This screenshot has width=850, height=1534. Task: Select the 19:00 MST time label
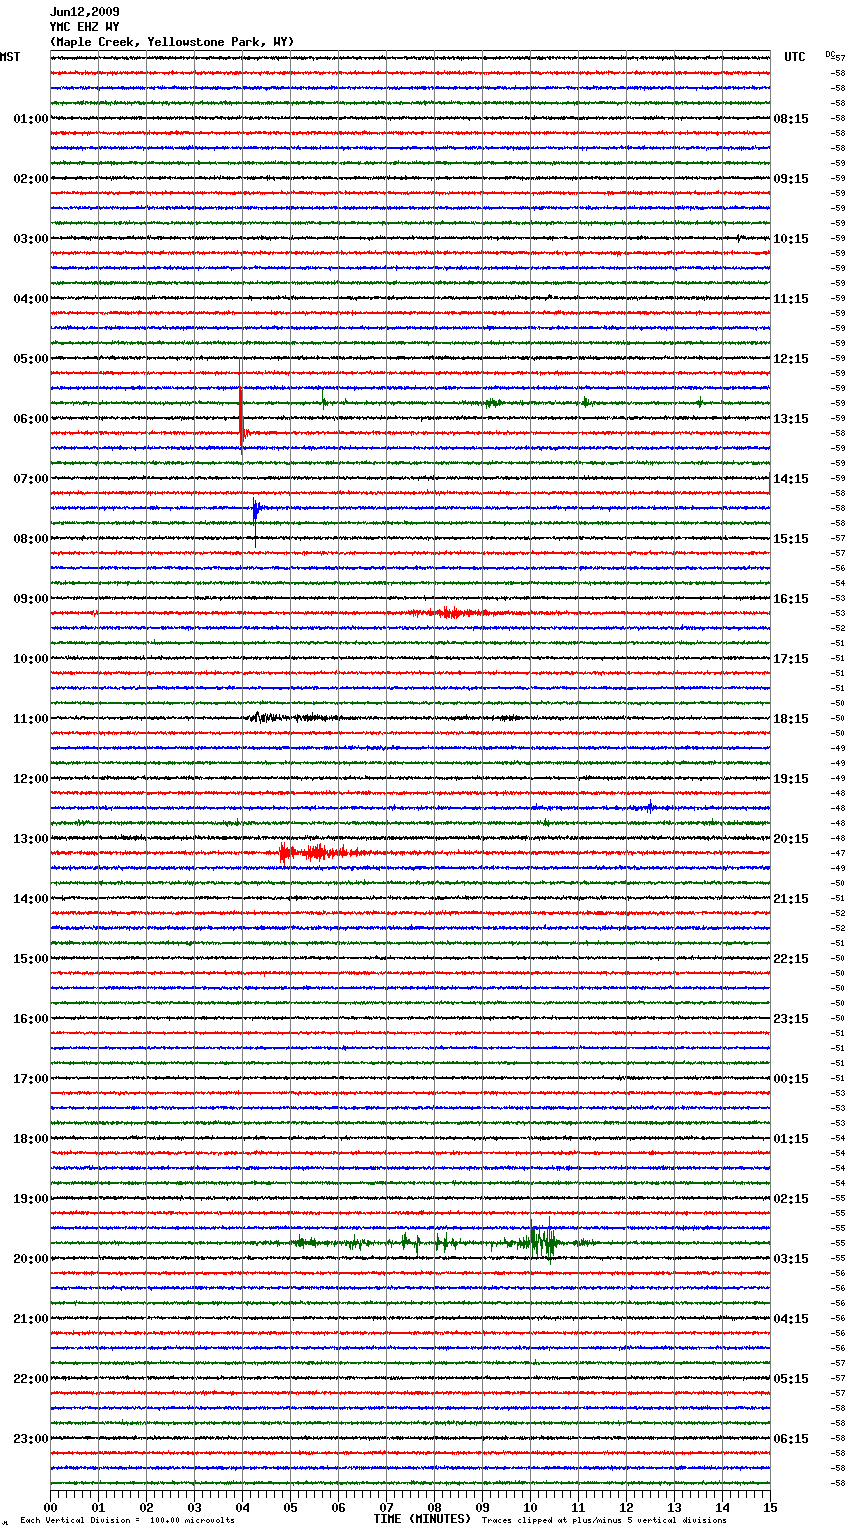[31, 1199]
